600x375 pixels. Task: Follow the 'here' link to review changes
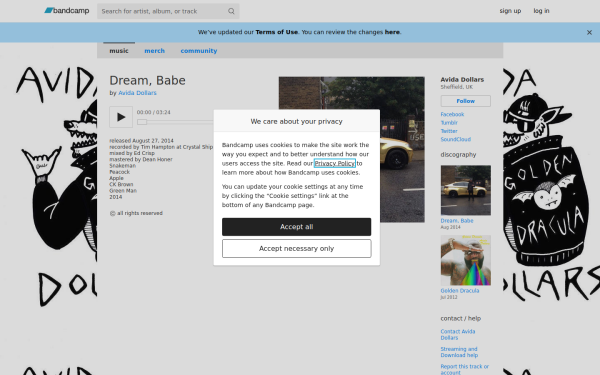pyautogui.click(x=392, y=32)
